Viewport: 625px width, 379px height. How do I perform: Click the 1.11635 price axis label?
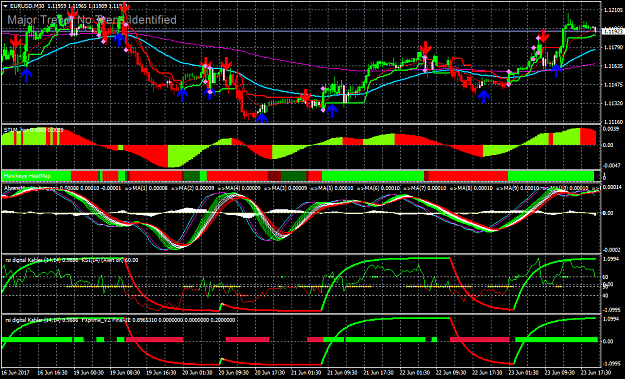(x=613, y=66)
